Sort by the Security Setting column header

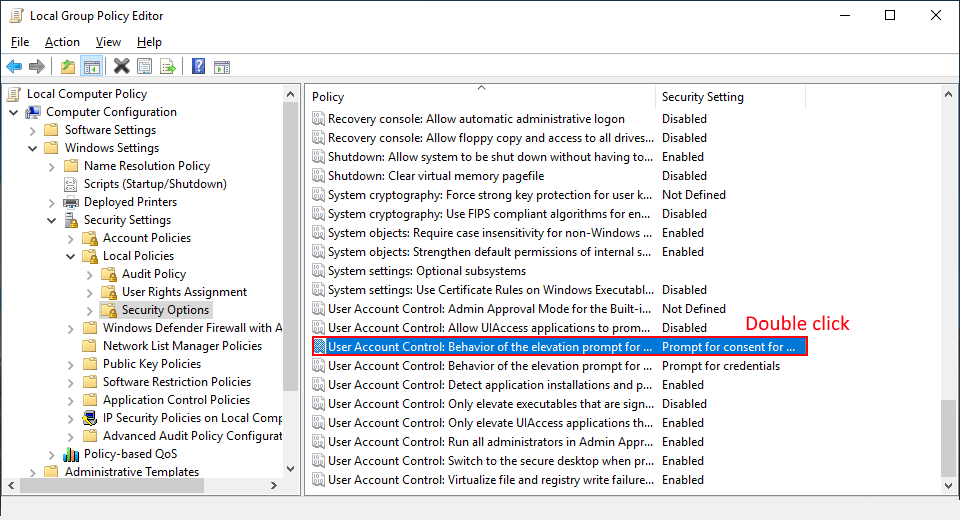[x=730, y=97]
